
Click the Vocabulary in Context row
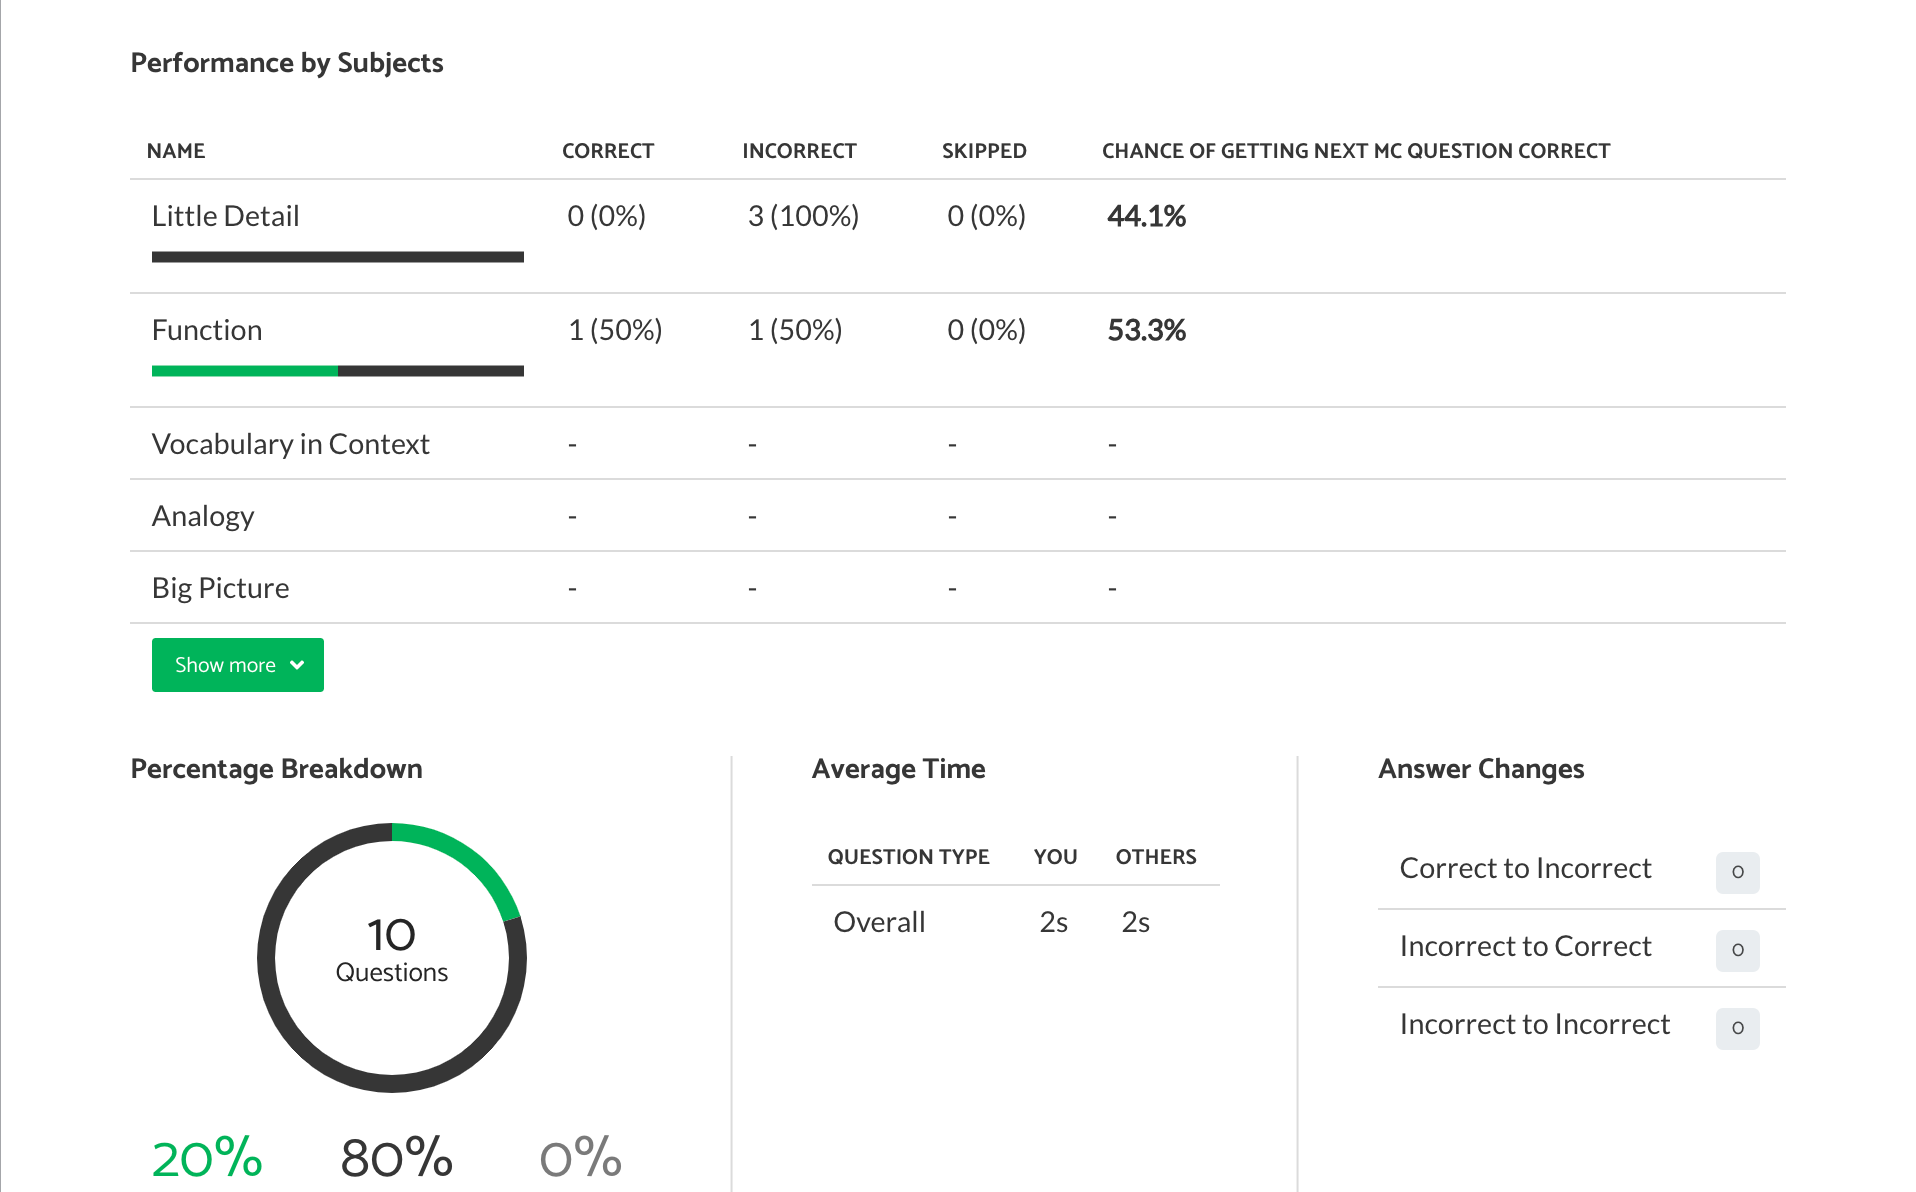(x=291, y=443)
